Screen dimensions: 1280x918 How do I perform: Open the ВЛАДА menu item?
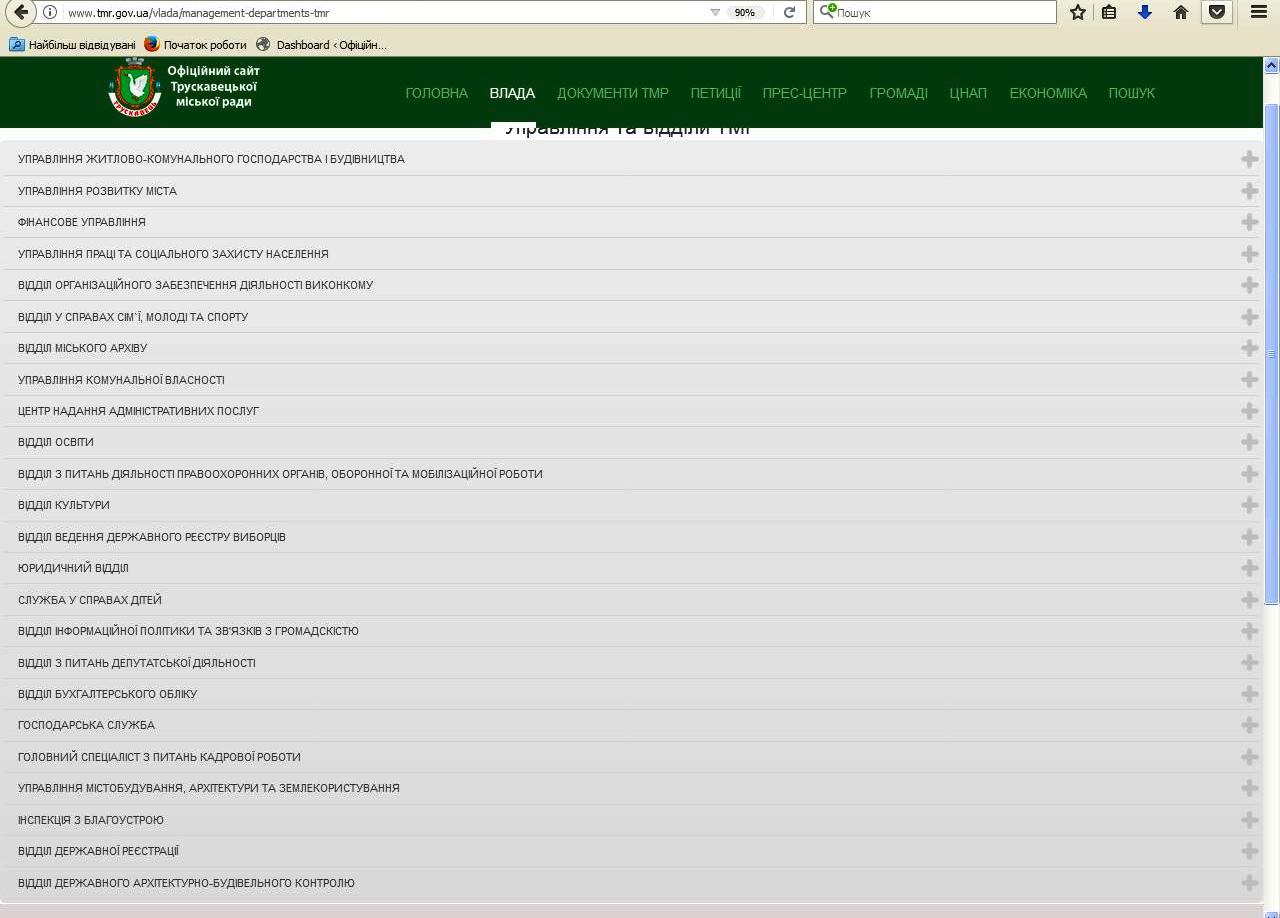512,93
